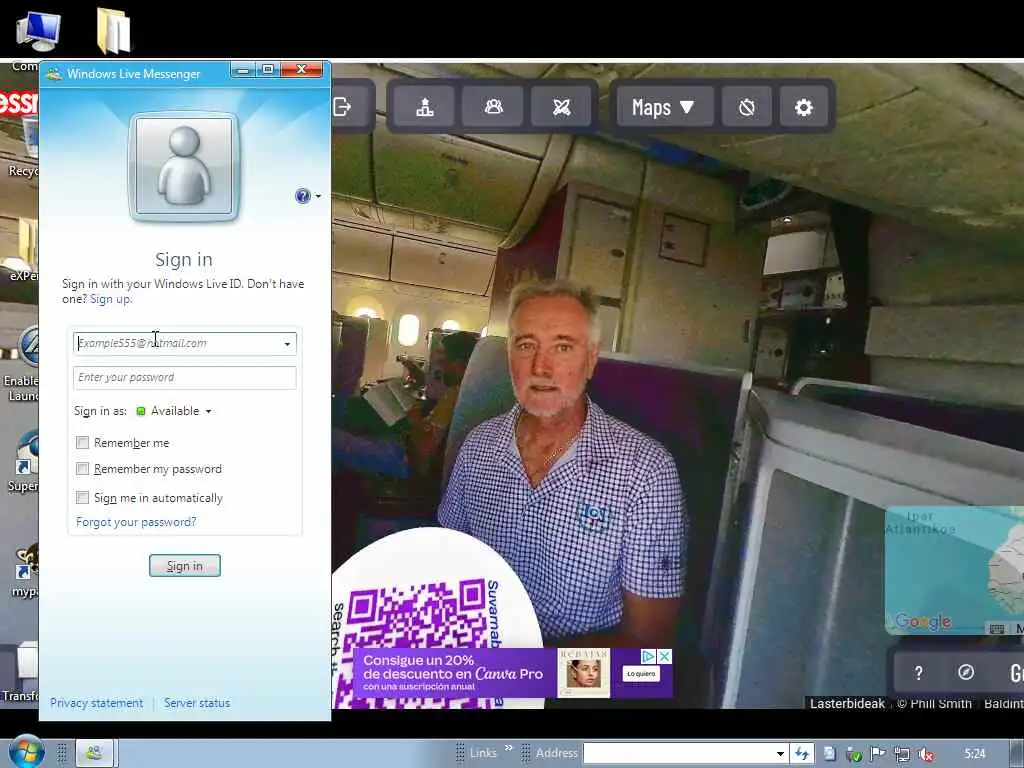
Task: Check Remember my password checkbox
Action: click(82, 469)
